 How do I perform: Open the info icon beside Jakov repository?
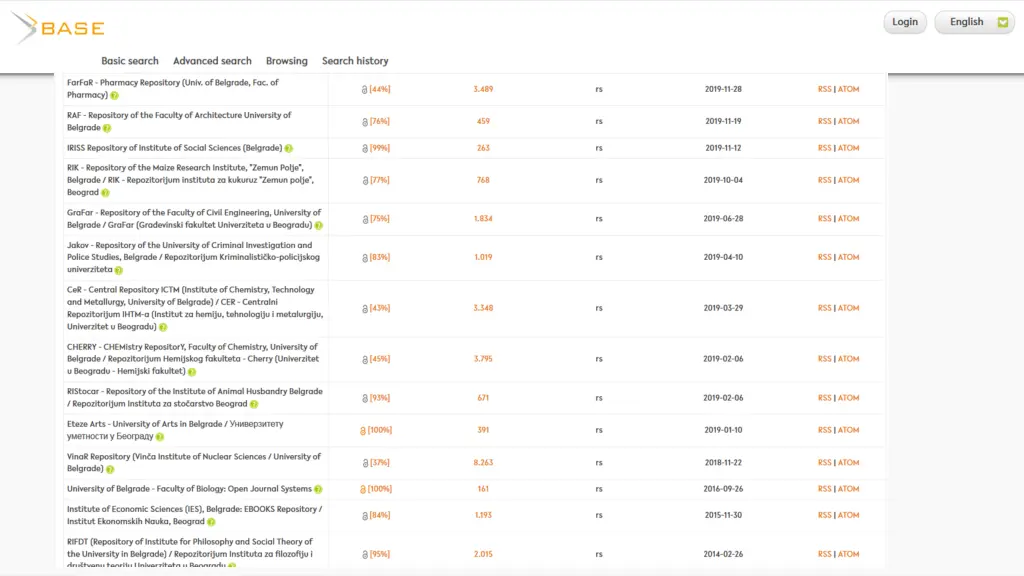[118, 270]
